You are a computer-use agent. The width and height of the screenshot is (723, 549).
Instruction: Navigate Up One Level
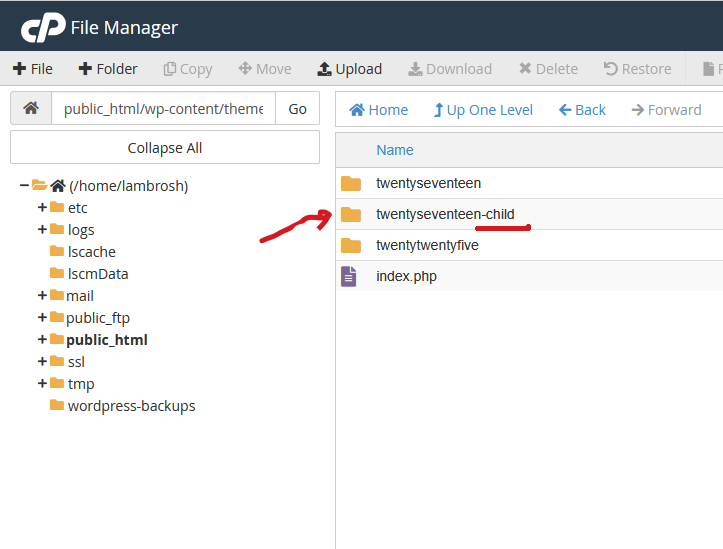(x=483, y=110)
